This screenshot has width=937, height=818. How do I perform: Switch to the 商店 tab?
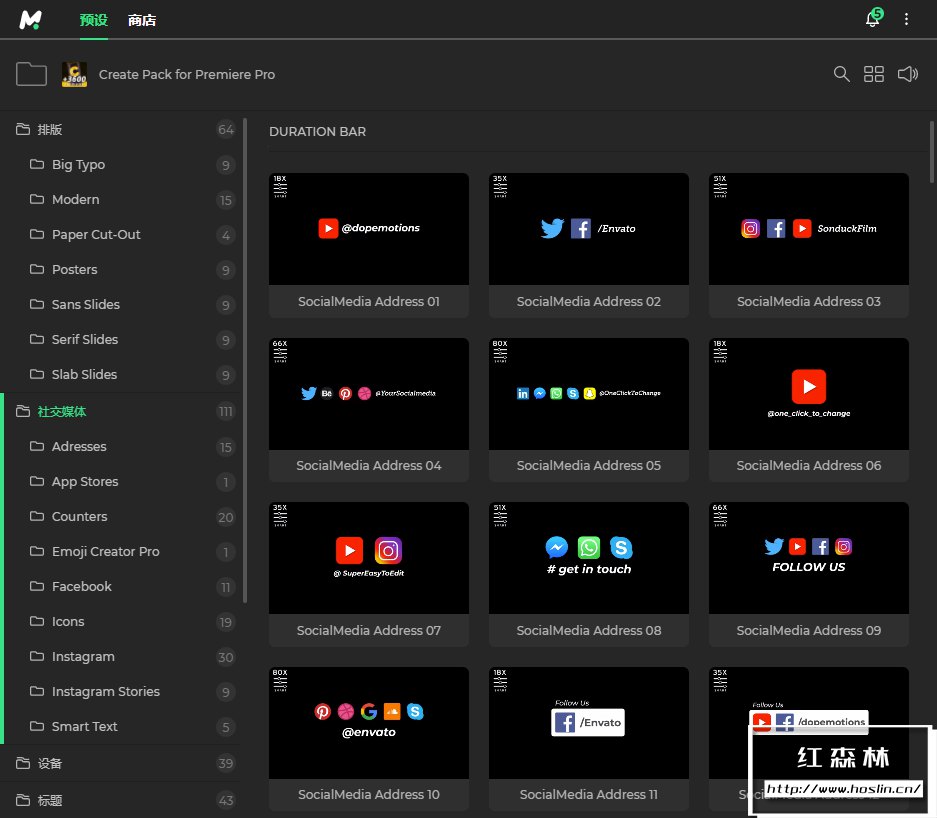point(142,20)
